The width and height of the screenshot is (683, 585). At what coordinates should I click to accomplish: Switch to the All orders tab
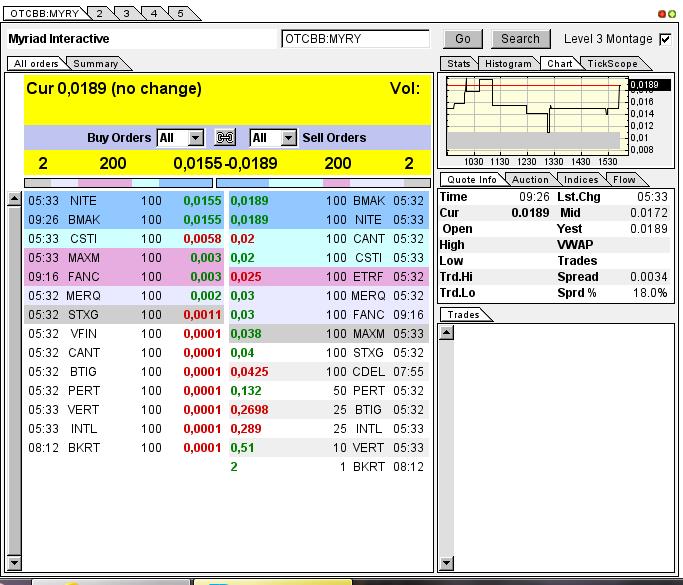click(x=36, y=64)
